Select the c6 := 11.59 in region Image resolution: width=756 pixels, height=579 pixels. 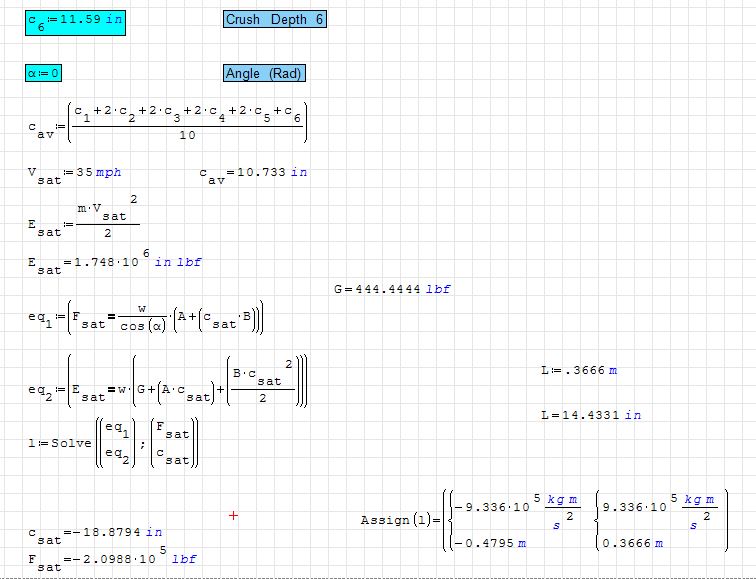point(75,21)
